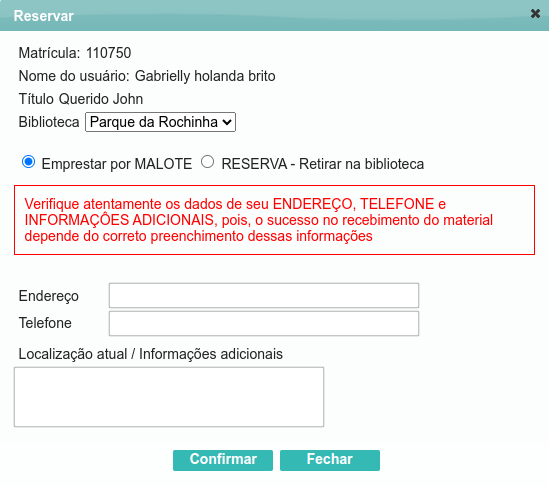The height and width of the screenshot is (486, 549).
Task: Close the Reservar dialog with the X icon
Action: tap(535, 14)
